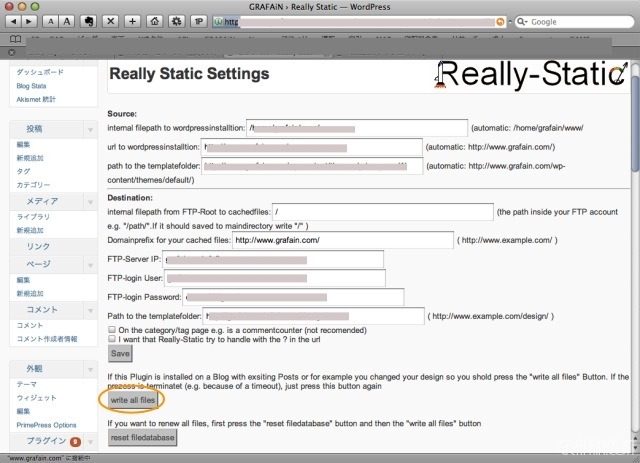Screen dimensions: 640x463
Task: Click the Domainprefix for cached files field
Action: [343, 240]
